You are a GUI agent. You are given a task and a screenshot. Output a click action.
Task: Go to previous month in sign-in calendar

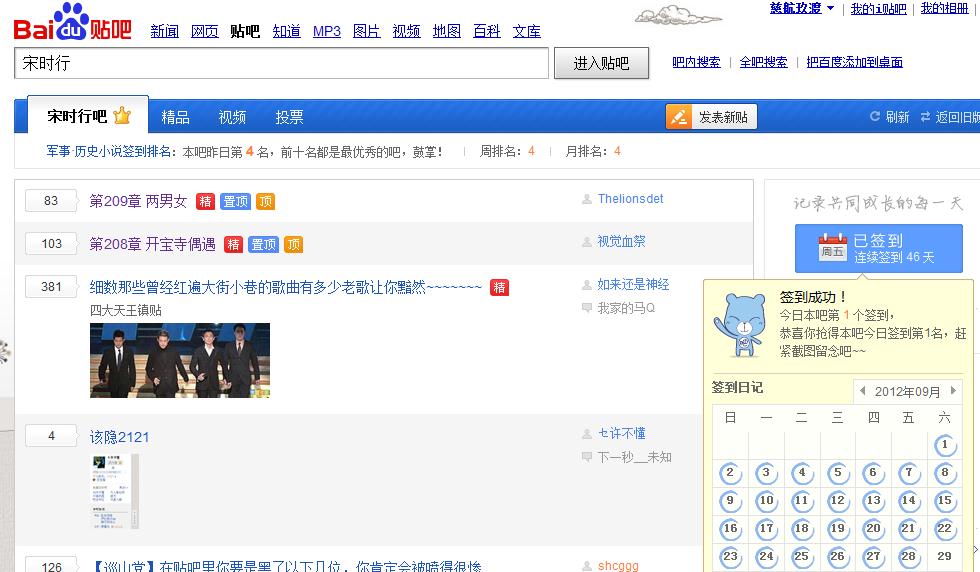pyautogui.click(x=862, y=391)
